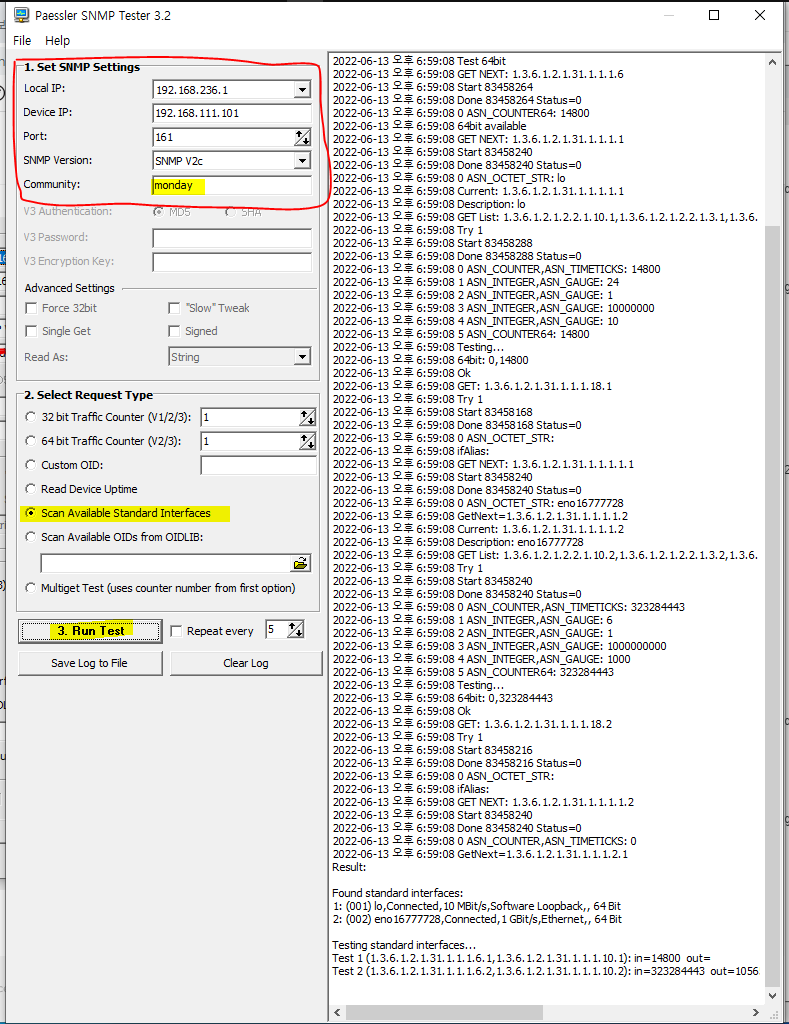789x1024 pixels.
Task: Click the Port spinner control
Action: pyautogui.click(x=302, y=137)
